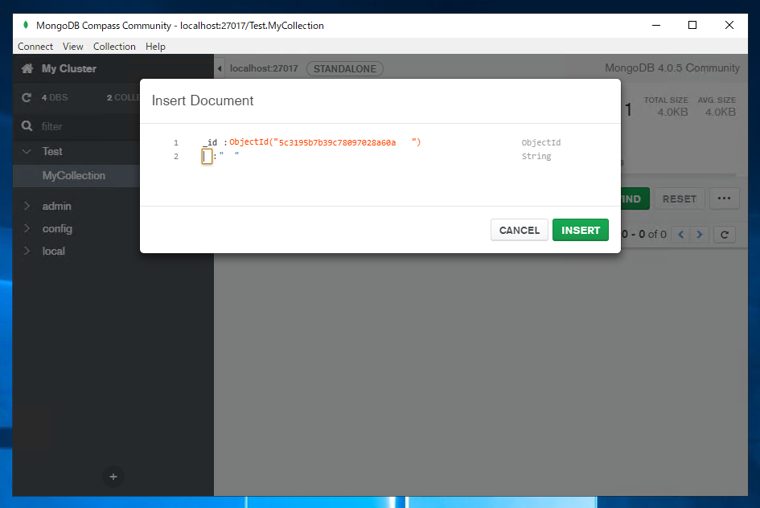Open the Connect menu

[35, 47]
